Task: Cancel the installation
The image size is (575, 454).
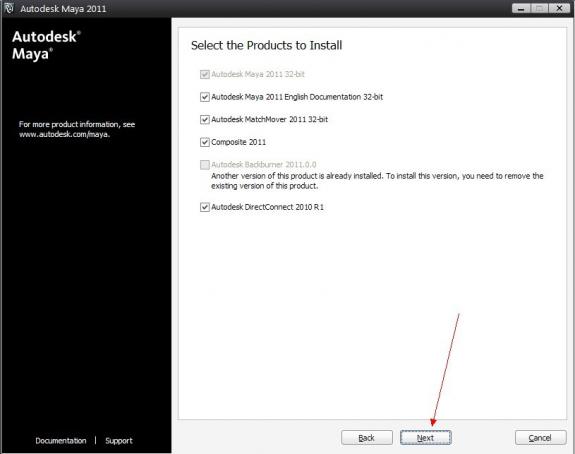Action: 540,438
